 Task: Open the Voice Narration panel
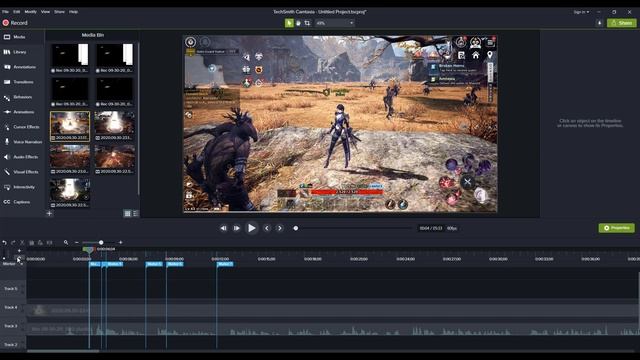[22, 142]
